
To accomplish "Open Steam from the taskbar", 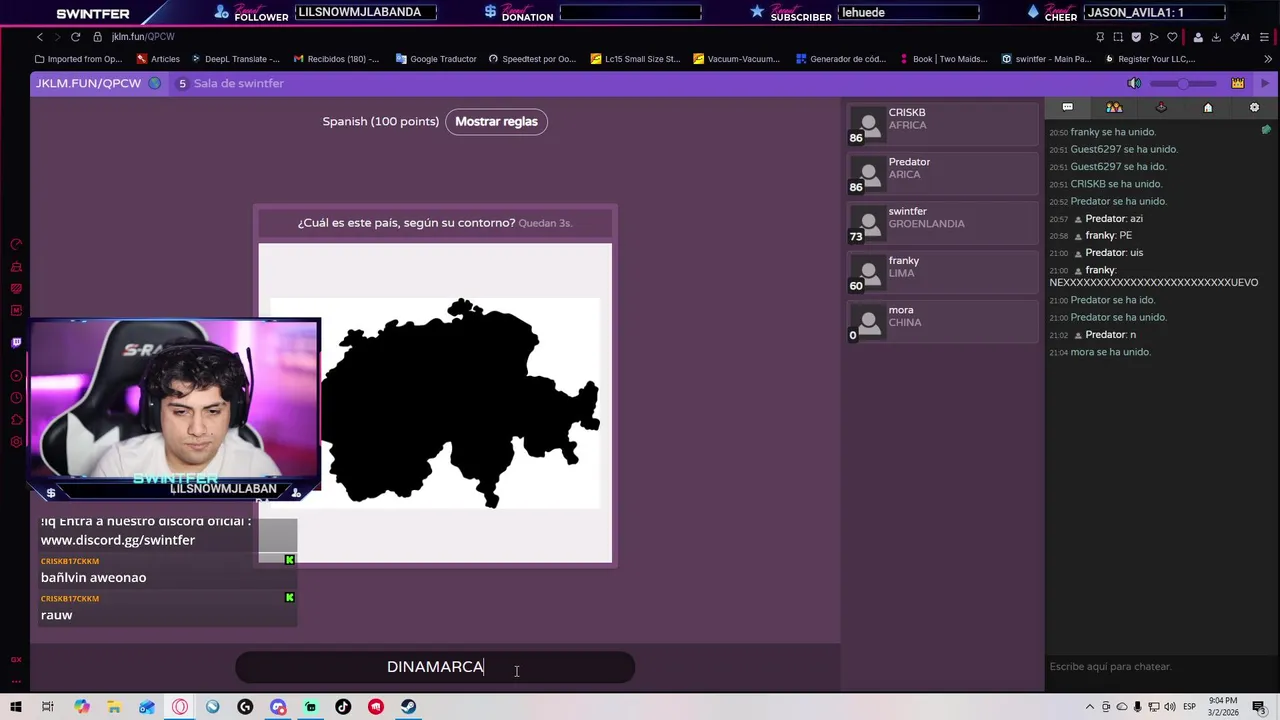I will click(x=408, y=706).
